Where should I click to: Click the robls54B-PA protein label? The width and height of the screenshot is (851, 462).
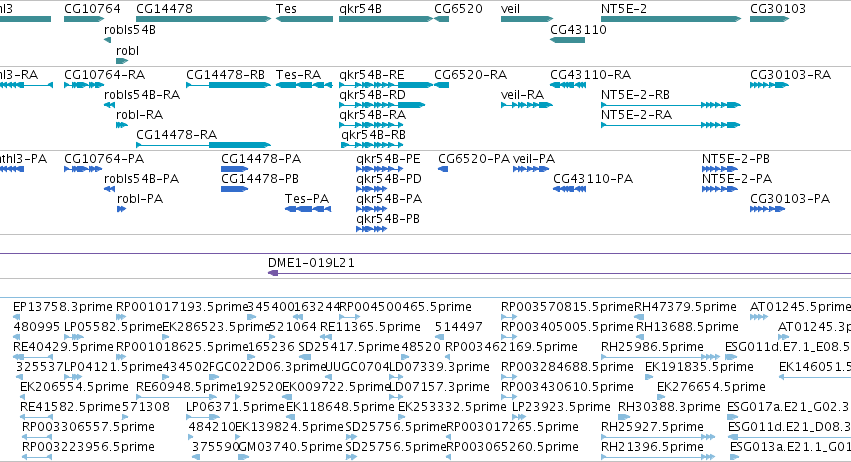point(141,179)
